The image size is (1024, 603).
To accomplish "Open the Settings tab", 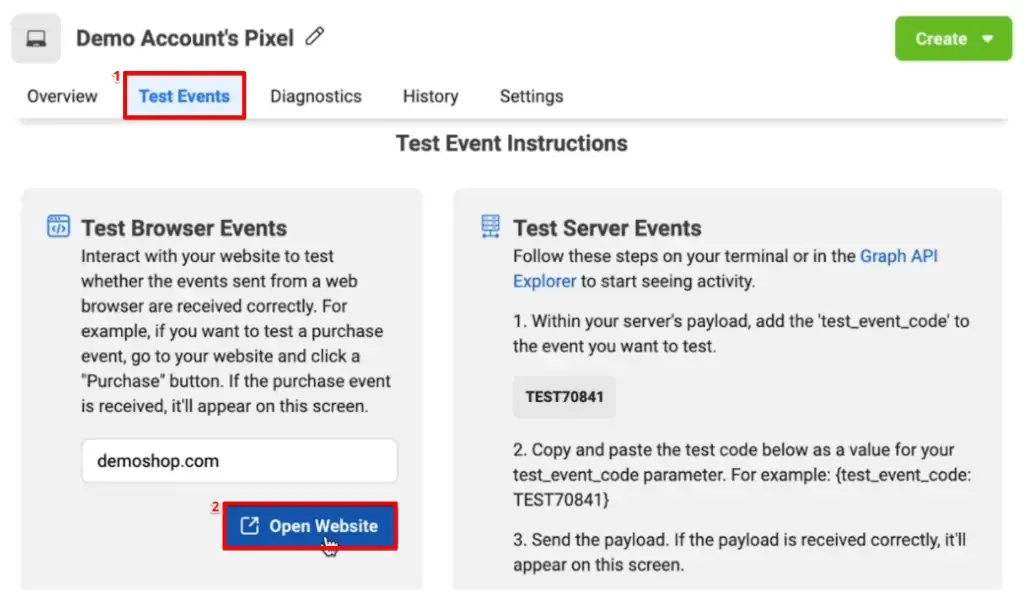I will 531,96.
